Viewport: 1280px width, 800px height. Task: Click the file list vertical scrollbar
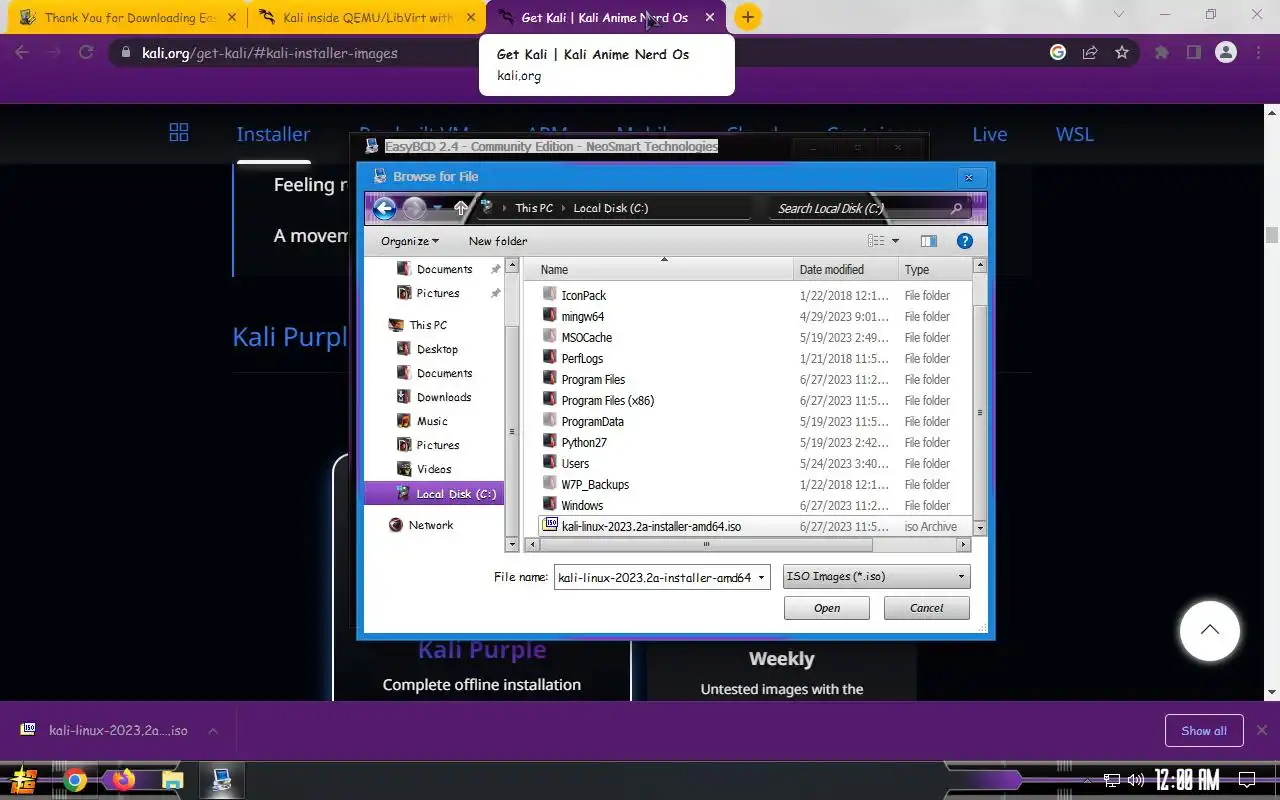point(980,412)
